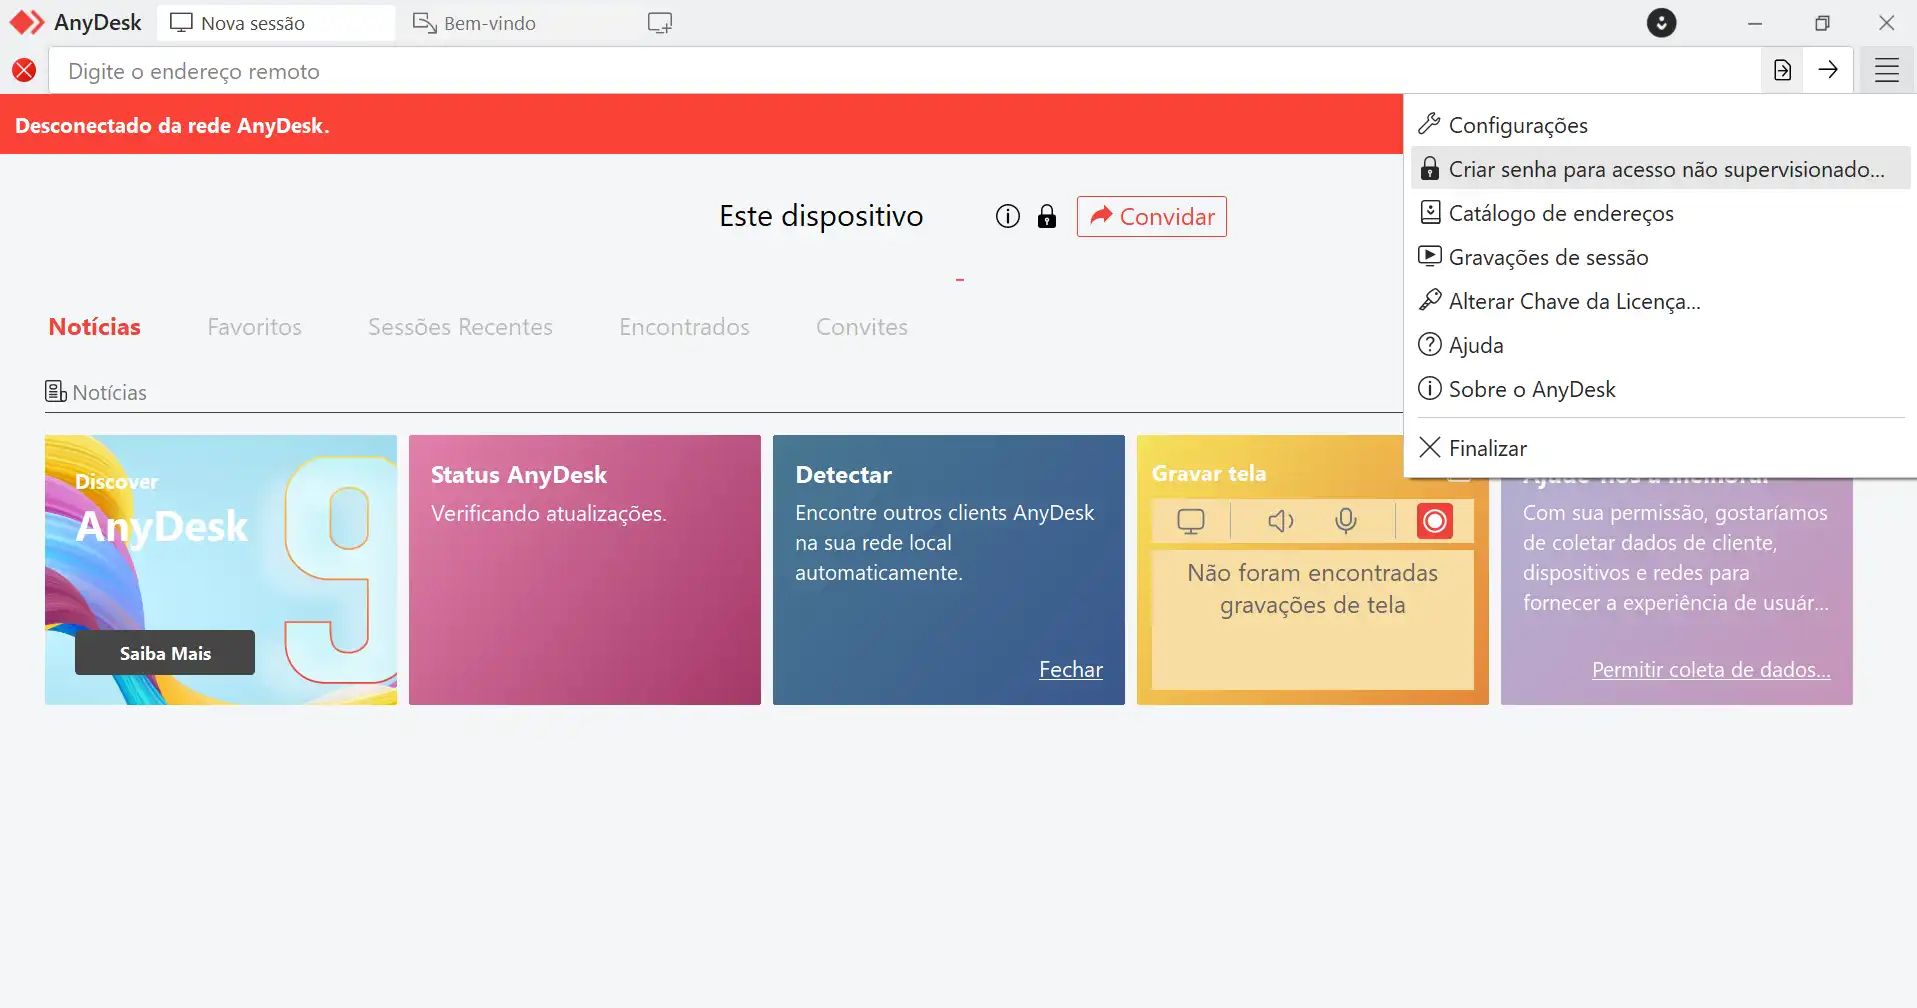This screenshot has width=1917, height=1008.
Task: Toggle the screen capture monitor icon in Gravar tela
Action: [1191, 521]
